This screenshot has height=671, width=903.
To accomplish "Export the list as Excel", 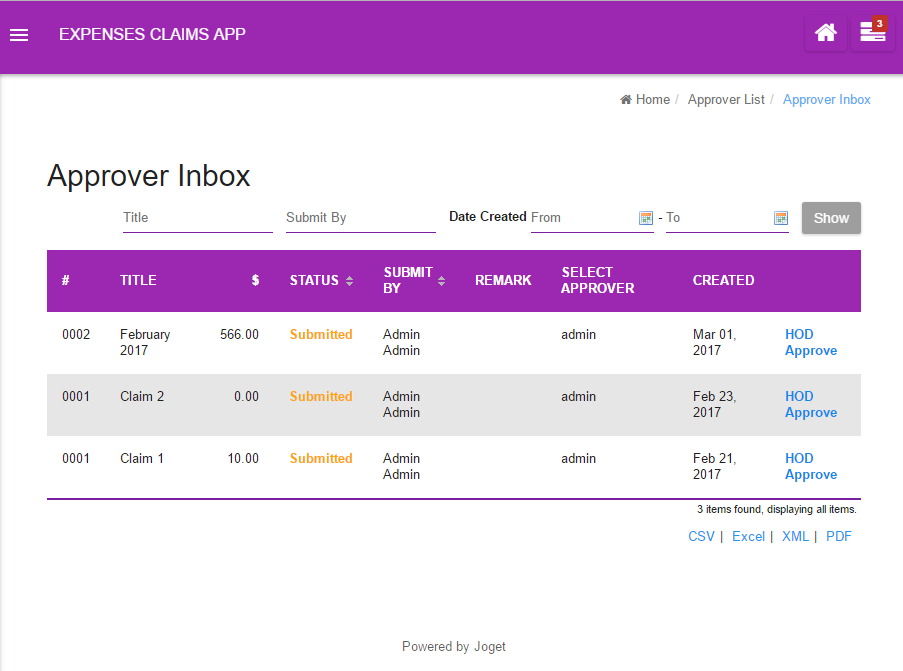I will (x=748, y=537).
